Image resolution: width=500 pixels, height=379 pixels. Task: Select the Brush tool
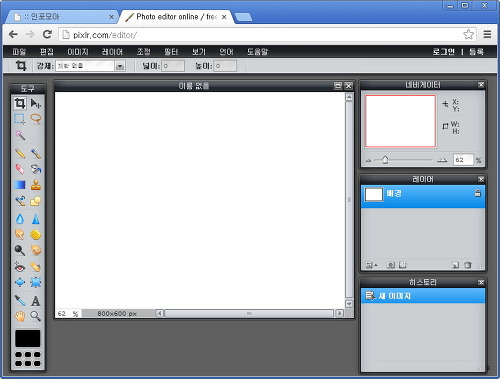[x=36, y=153]
